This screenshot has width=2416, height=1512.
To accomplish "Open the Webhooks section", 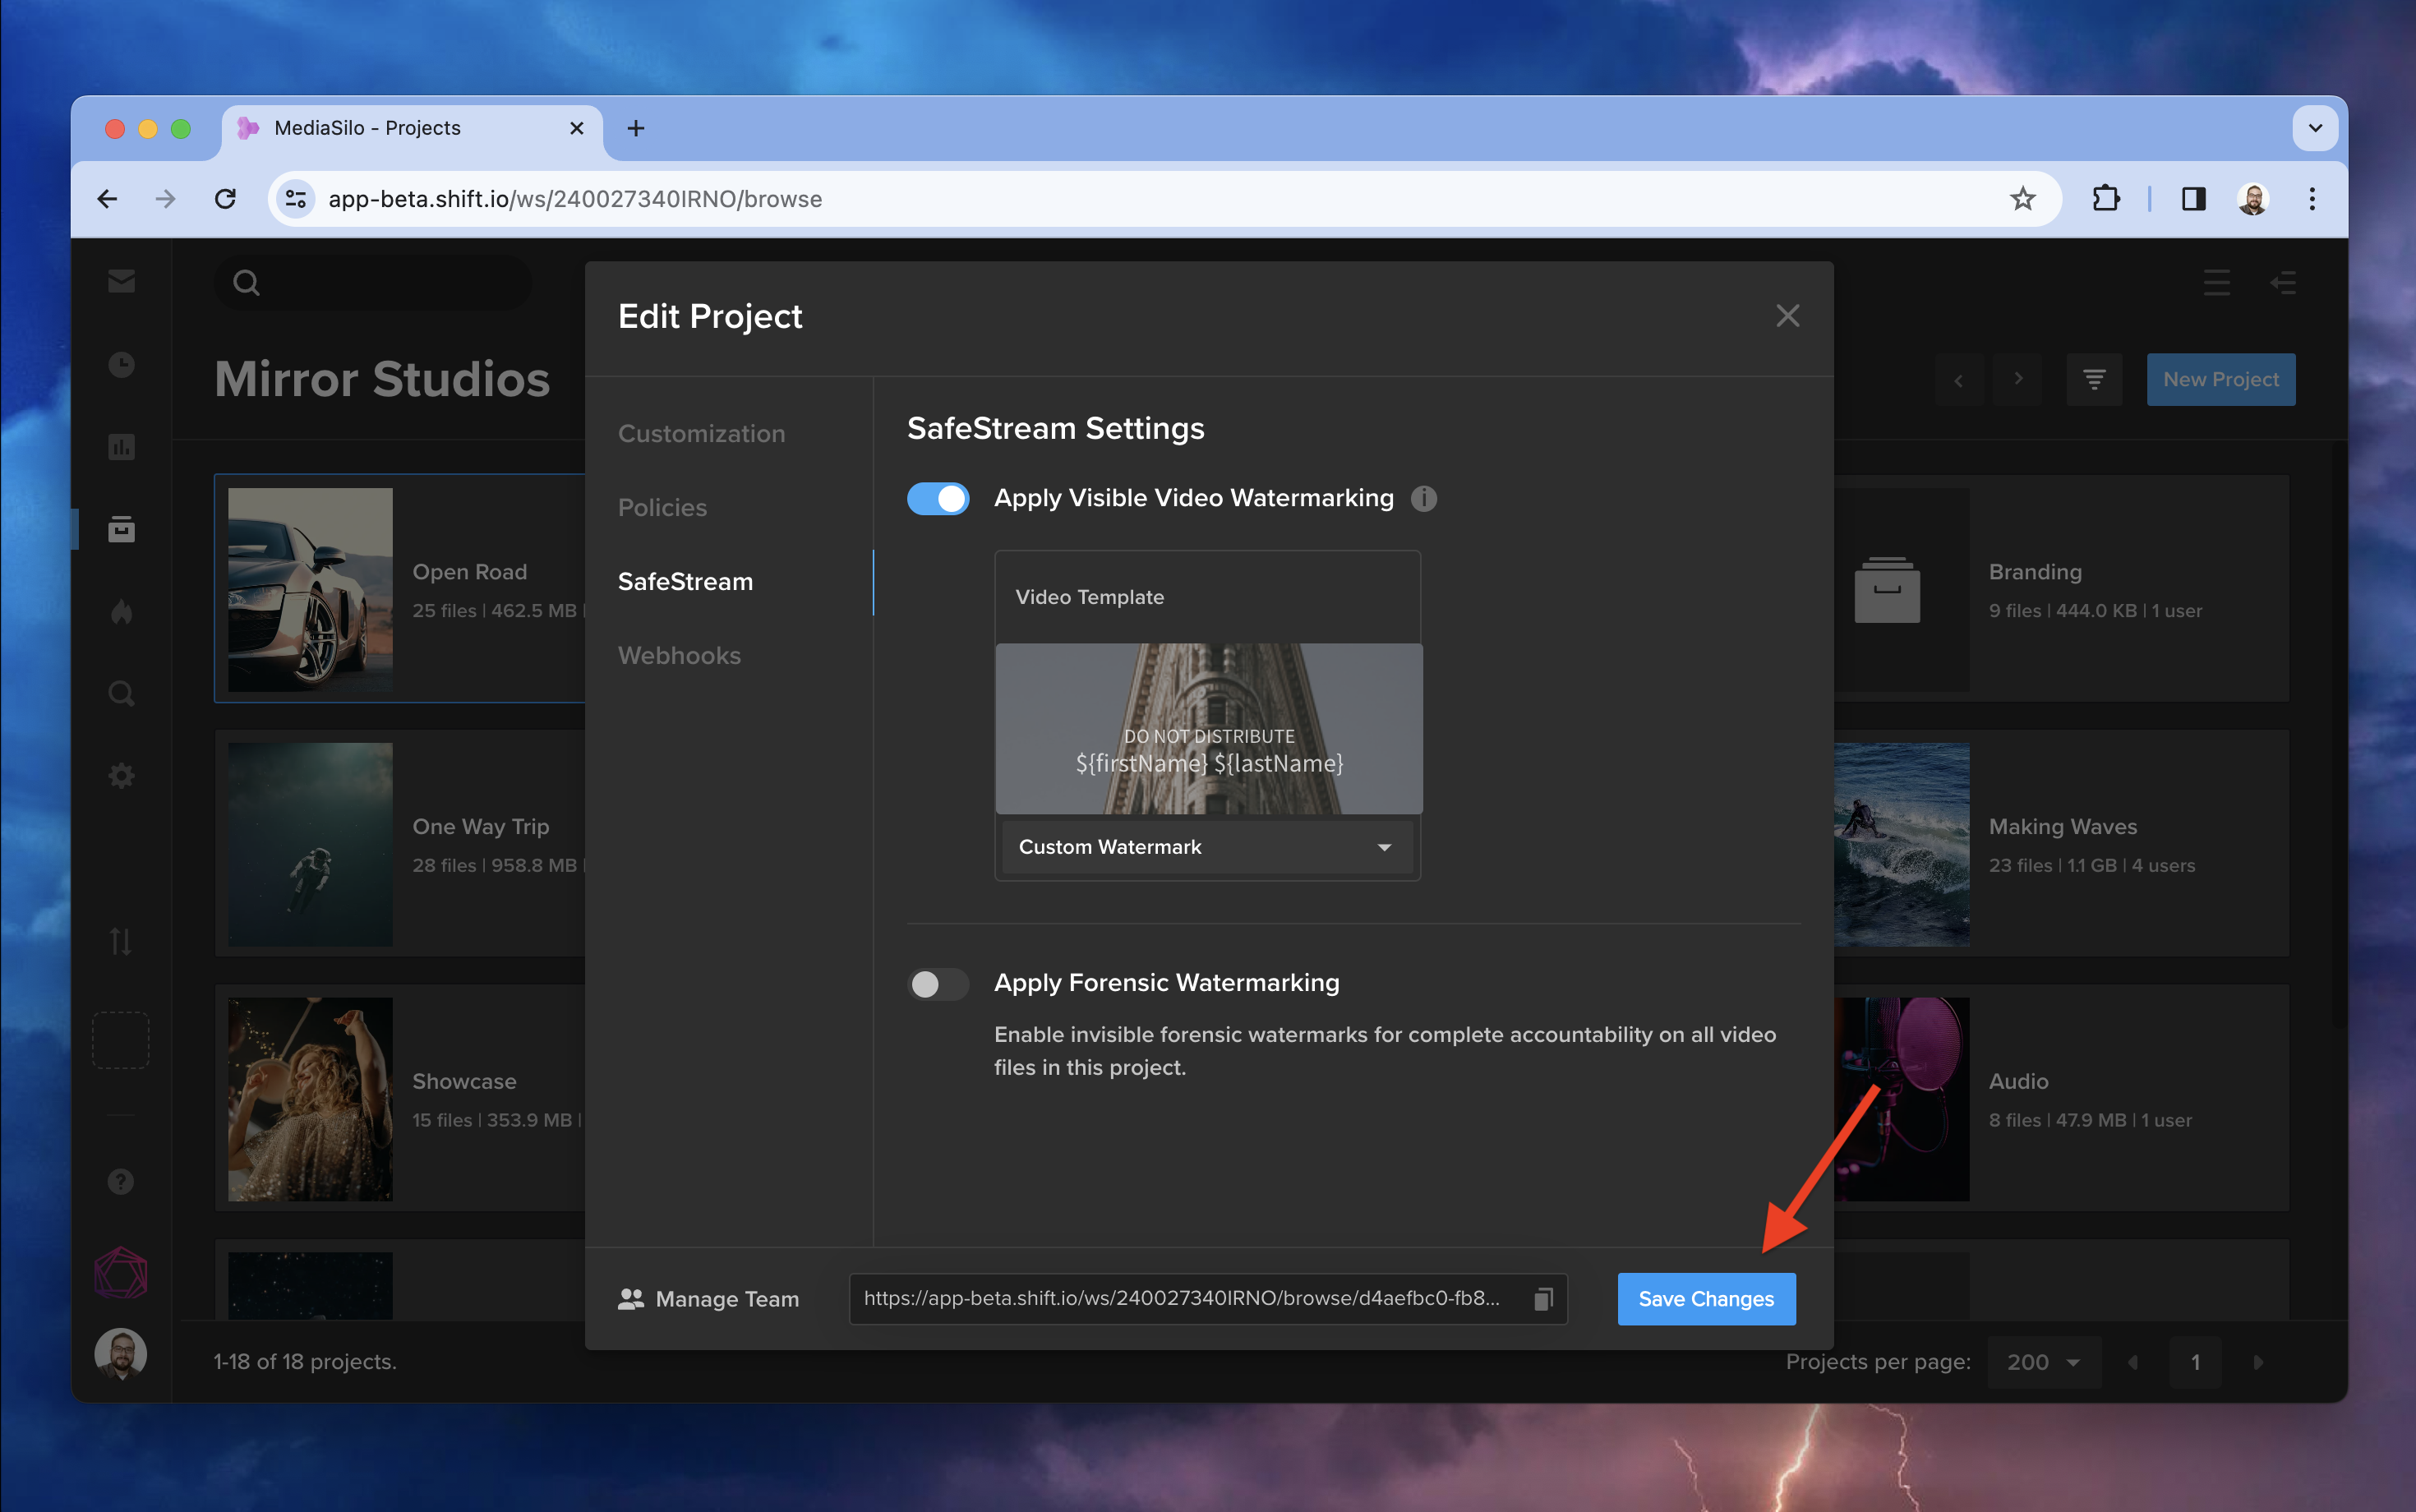I will (x=679, y=655).
